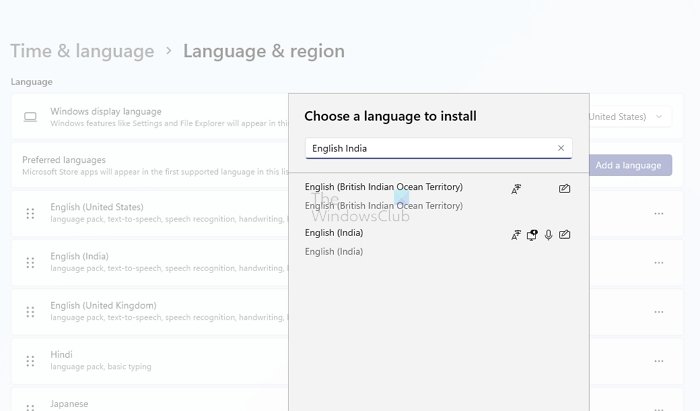Click the display language icon for British Indian Ocean Territory

click(516, 188)
